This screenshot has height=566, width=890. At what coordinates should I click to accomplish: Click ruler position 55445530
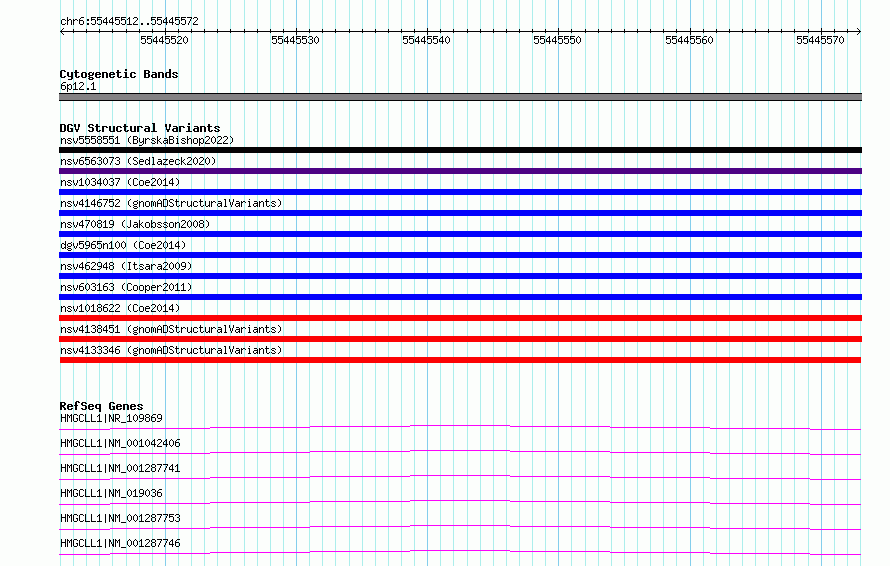[295, 40]
